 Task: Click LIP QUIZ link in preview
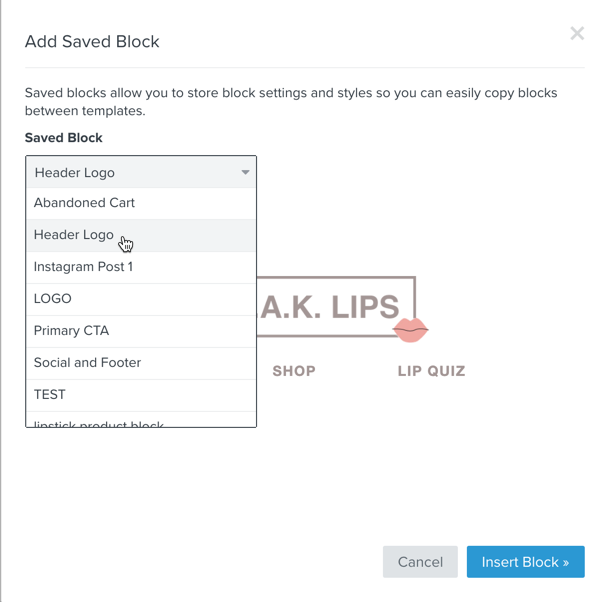[431, 371]
